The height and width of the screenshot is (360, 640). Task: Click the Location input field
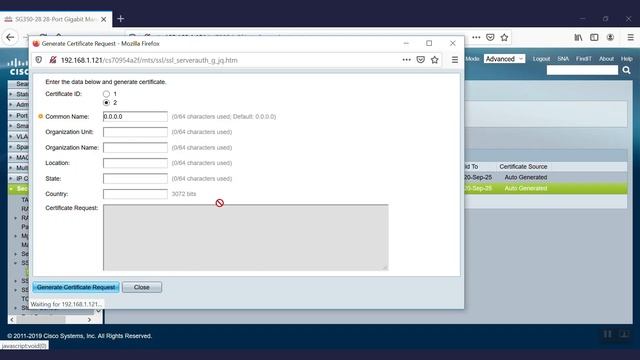pyautogui.click(x=135, y=163)
